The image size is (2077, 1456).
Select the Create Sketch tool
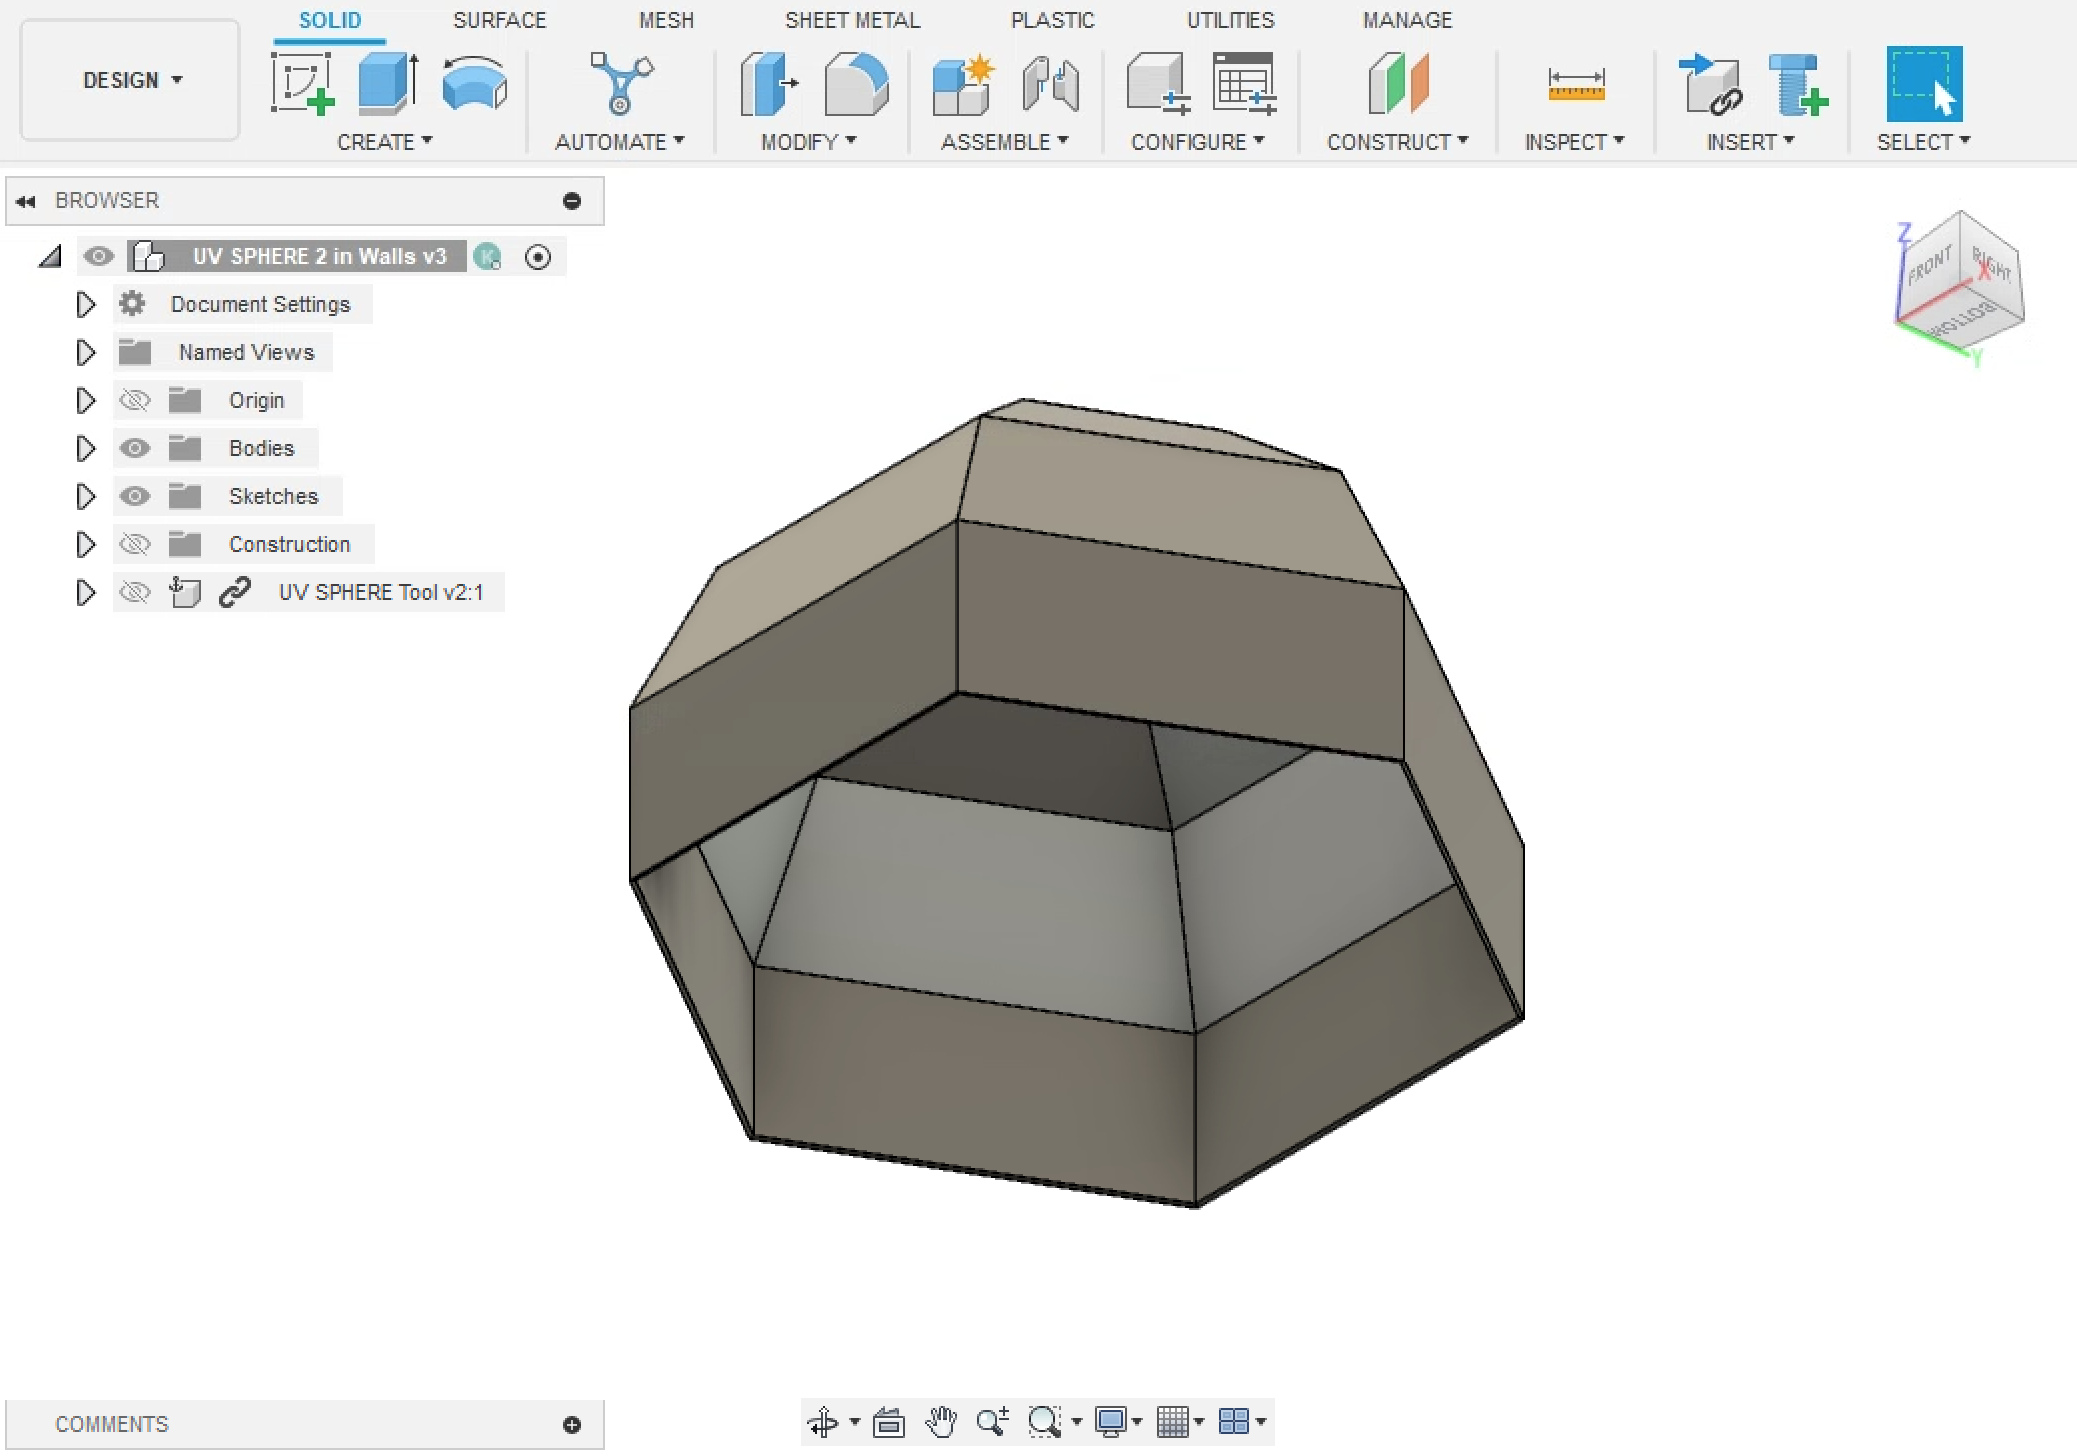coord(302,84)
